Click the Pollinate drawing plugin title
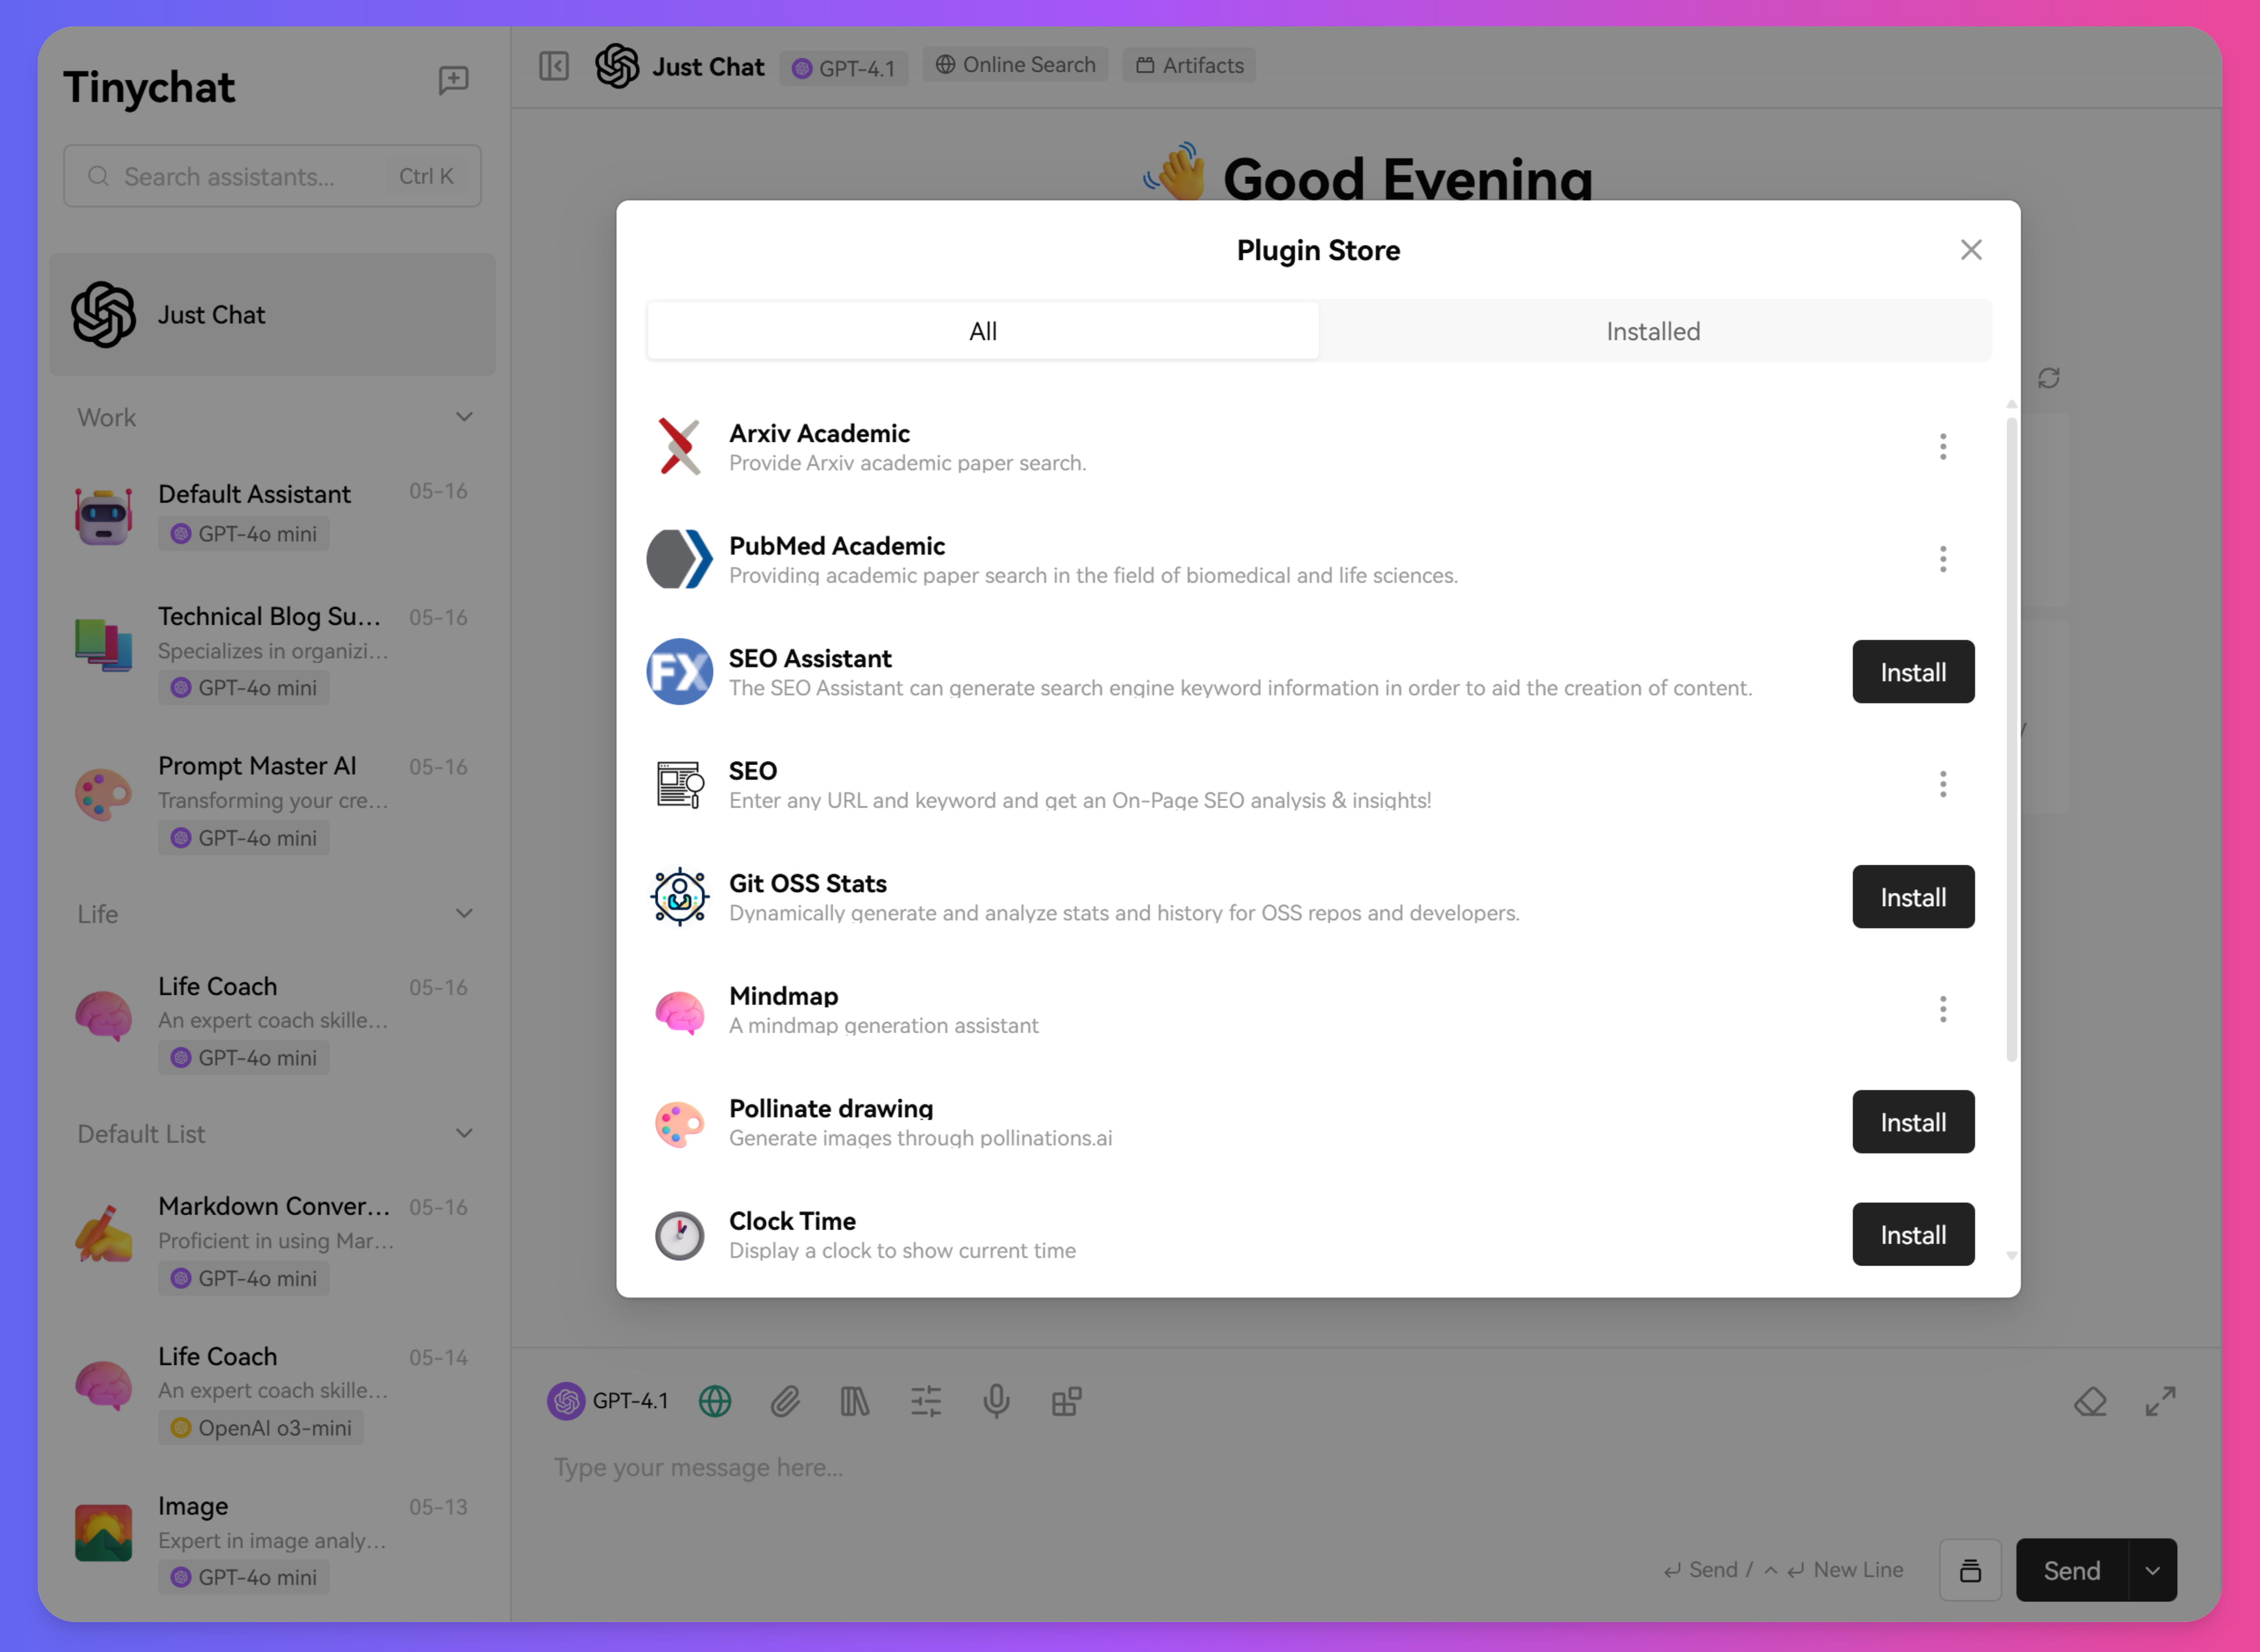 (x=831, y=1109)
